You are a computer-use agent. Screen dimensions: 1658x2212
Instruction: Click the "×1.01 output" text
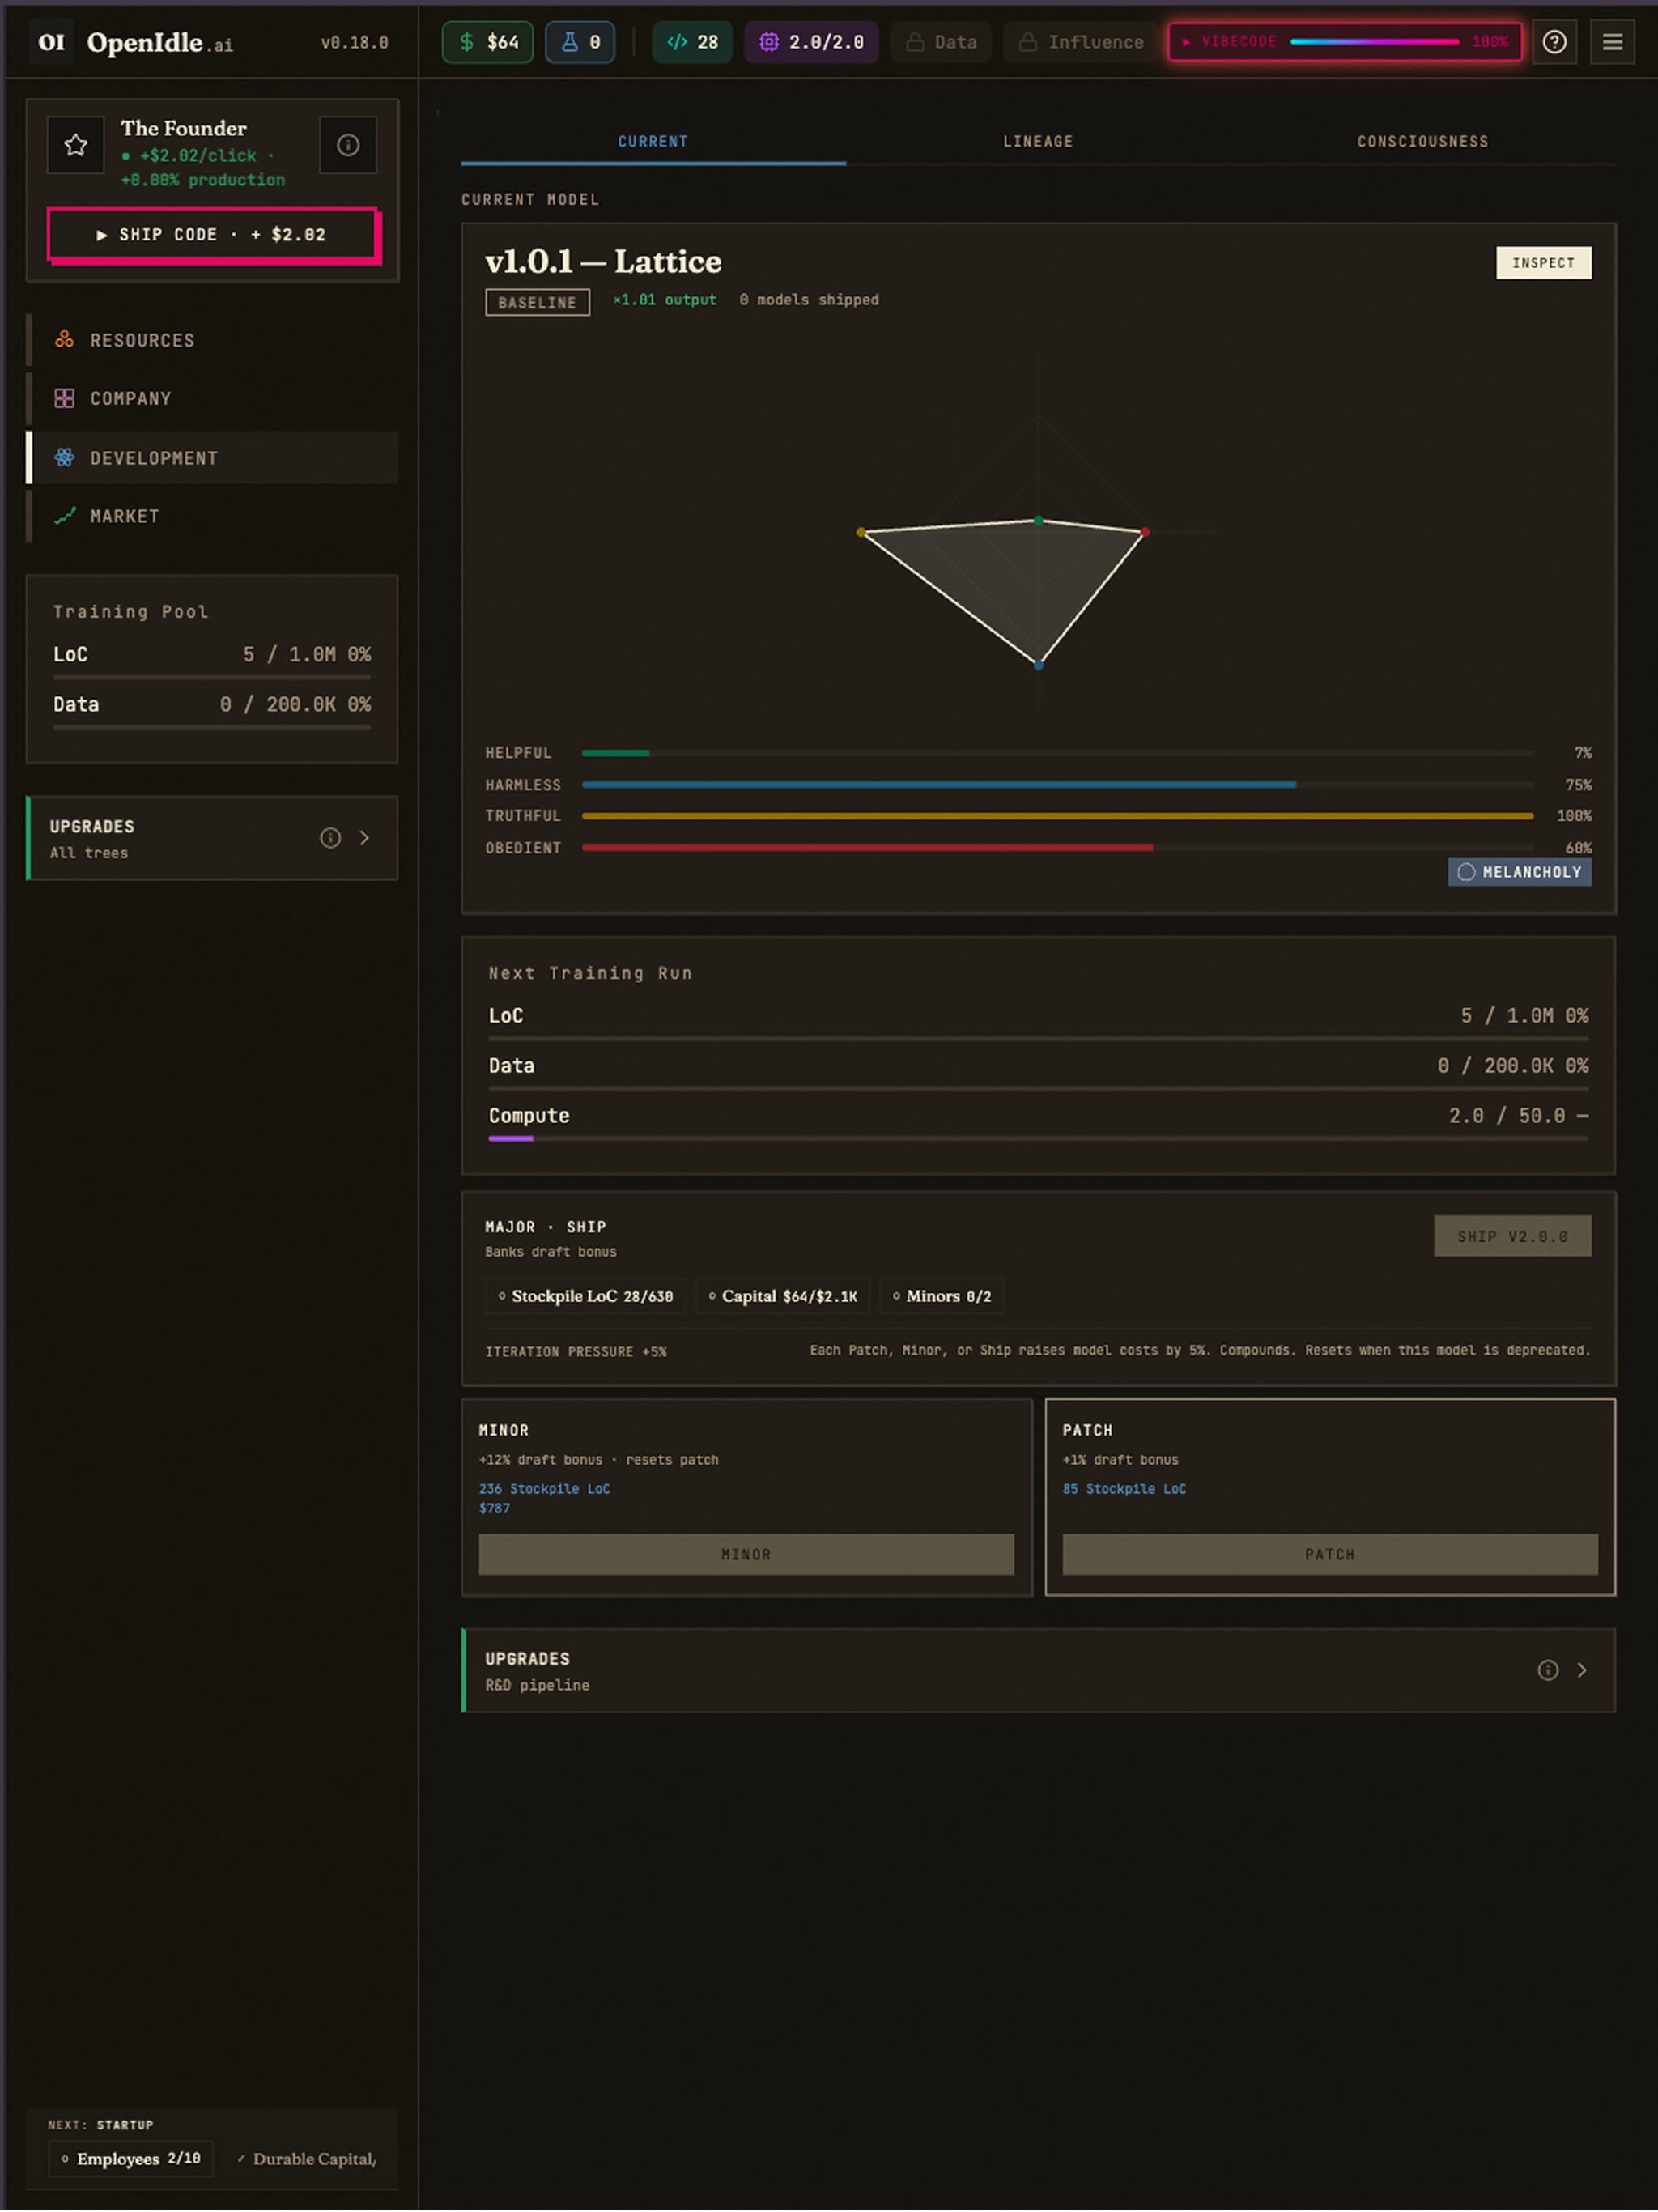click(664, 300)
